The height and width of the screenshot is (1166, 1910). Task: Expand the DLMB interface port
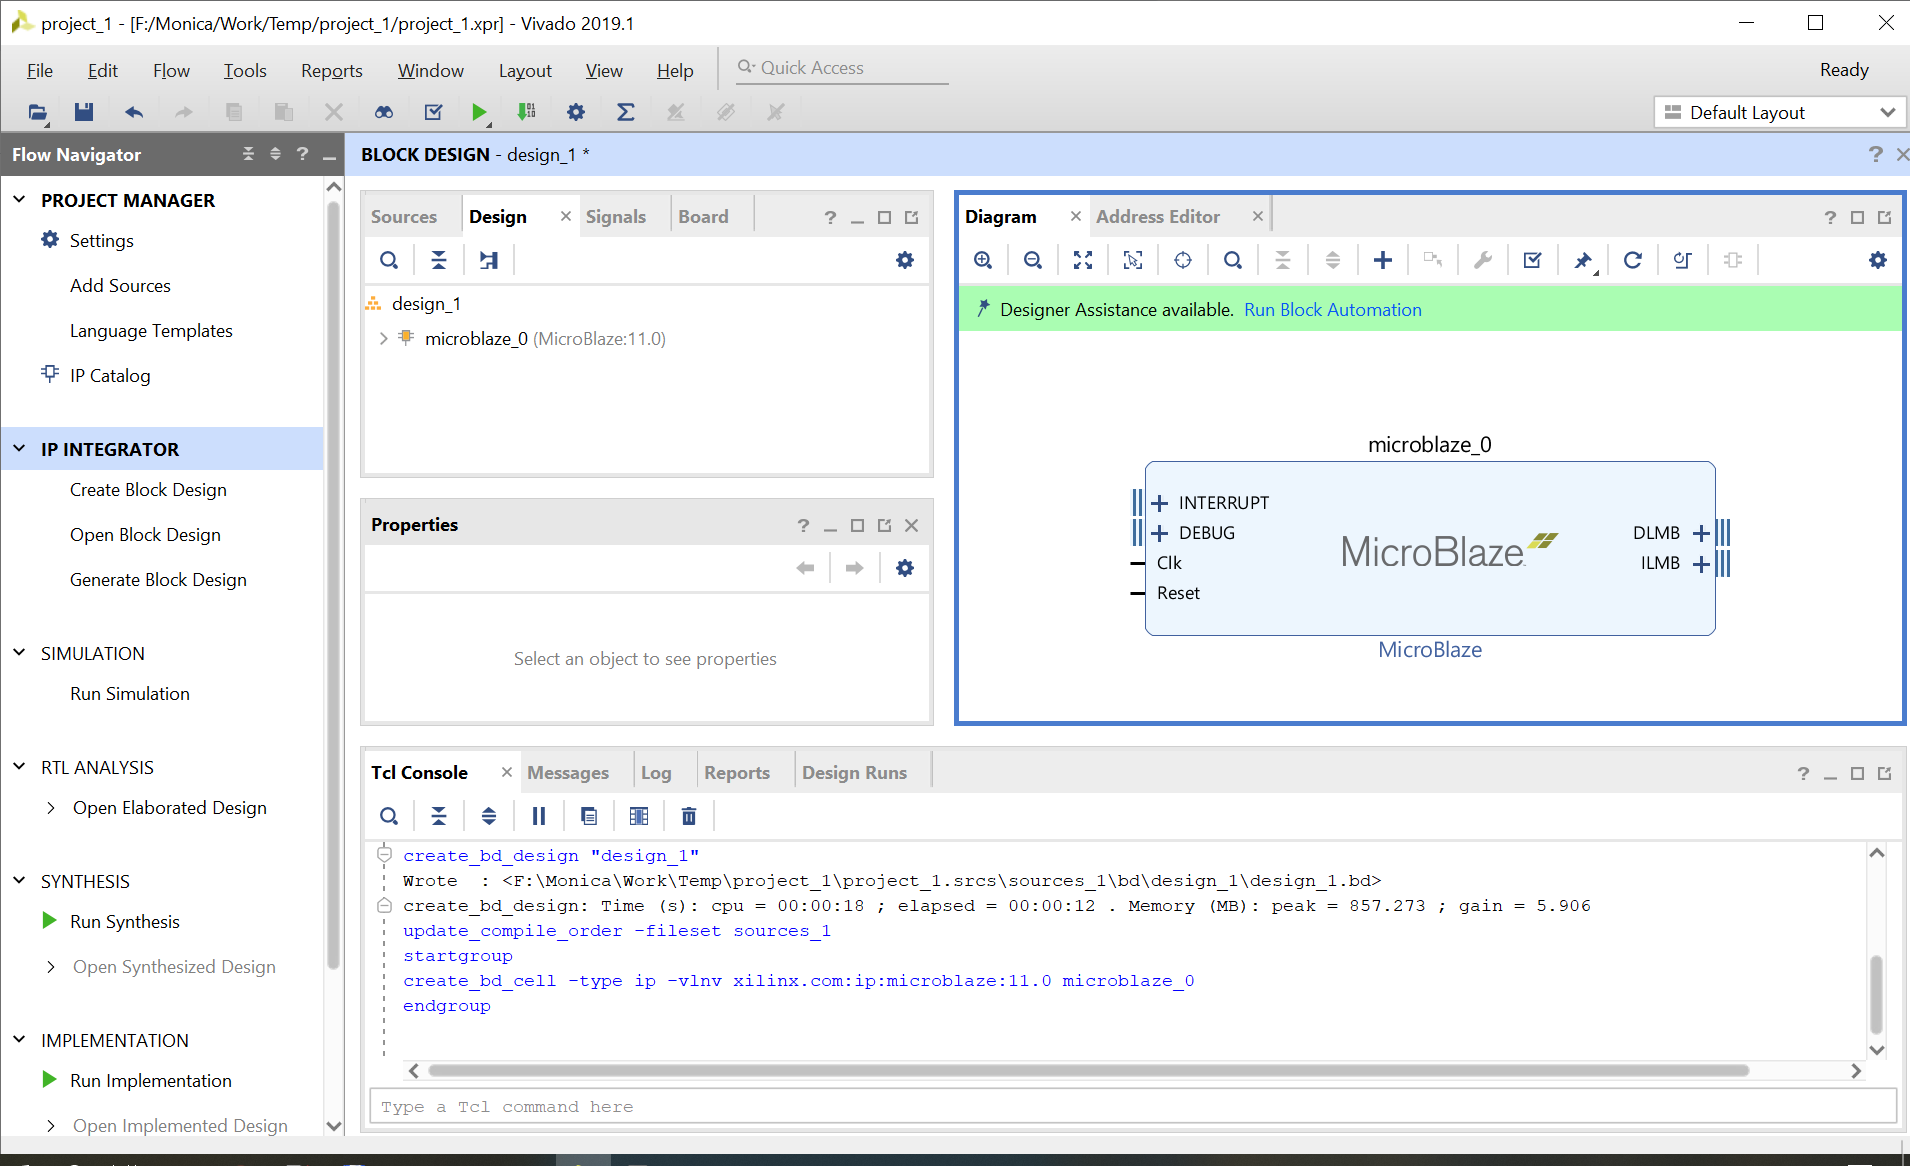pos(1701,533)
